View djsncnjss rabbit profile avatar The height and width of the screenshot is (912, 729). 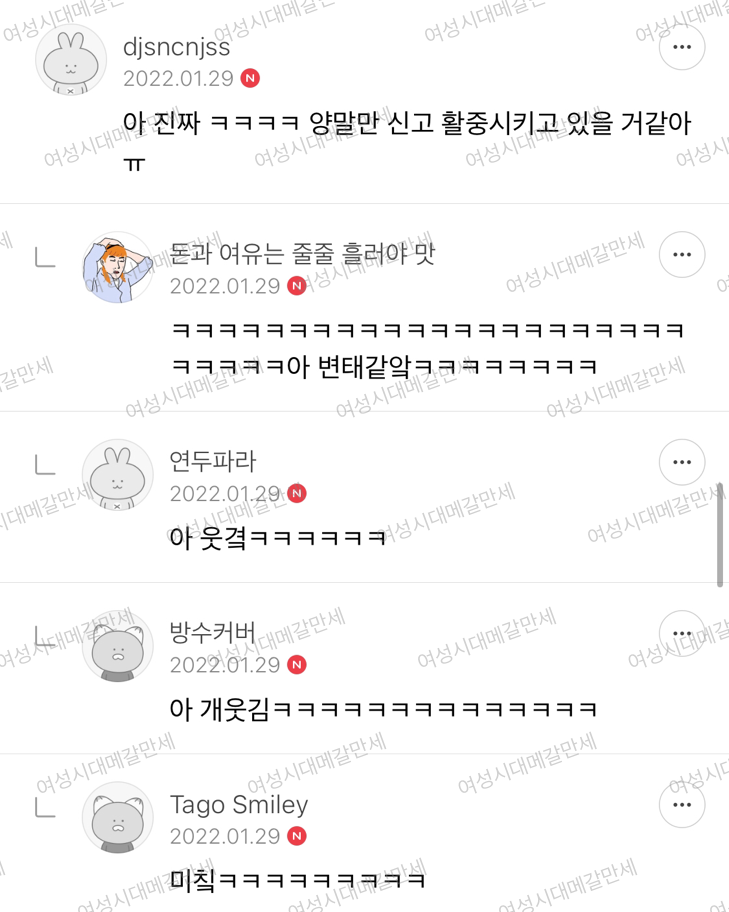[71, 60]
